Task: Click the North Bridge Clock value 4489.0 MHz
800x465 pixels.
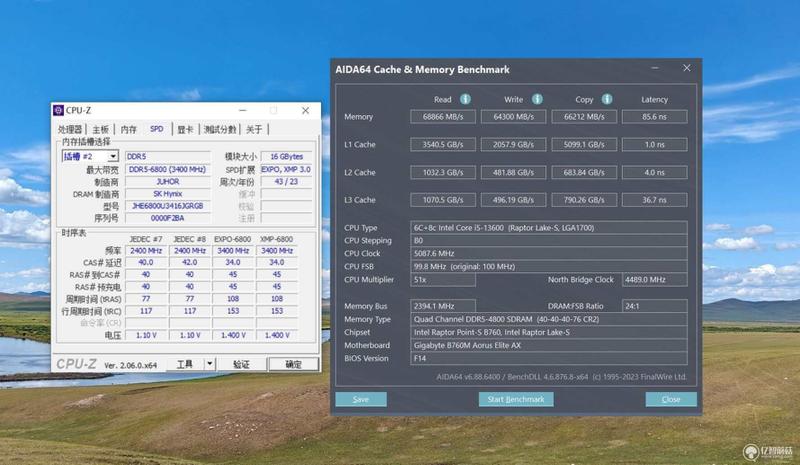Action: tap(654, 279)
